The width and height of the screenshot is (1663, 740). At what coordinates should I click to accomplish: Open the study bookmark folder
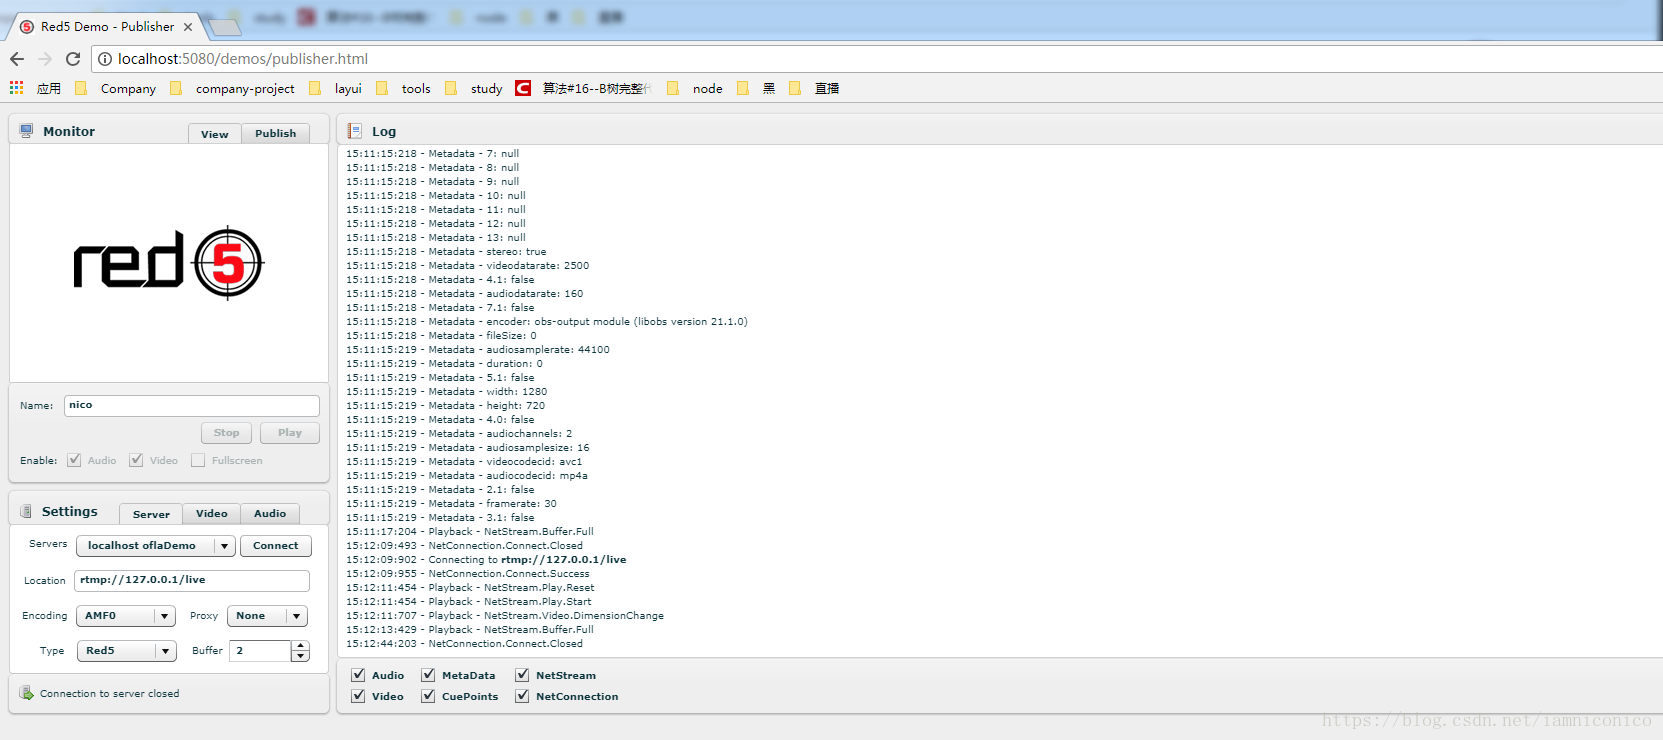coord(473,88)
